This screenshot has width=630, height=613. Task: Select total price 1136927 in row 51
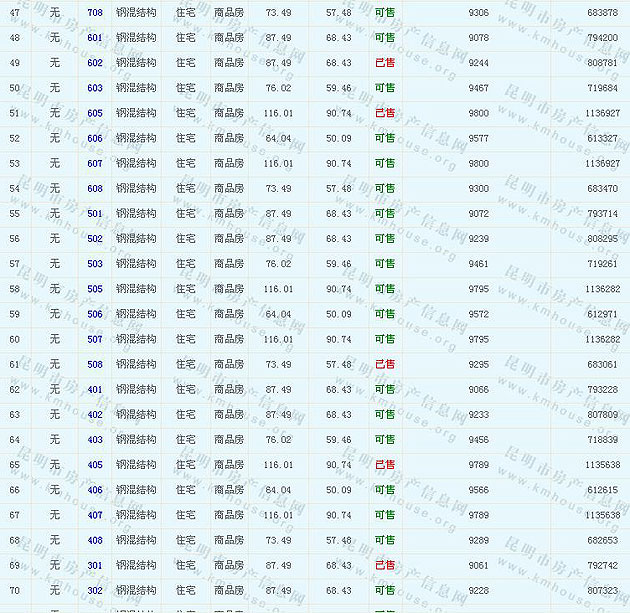click(602, 113)
